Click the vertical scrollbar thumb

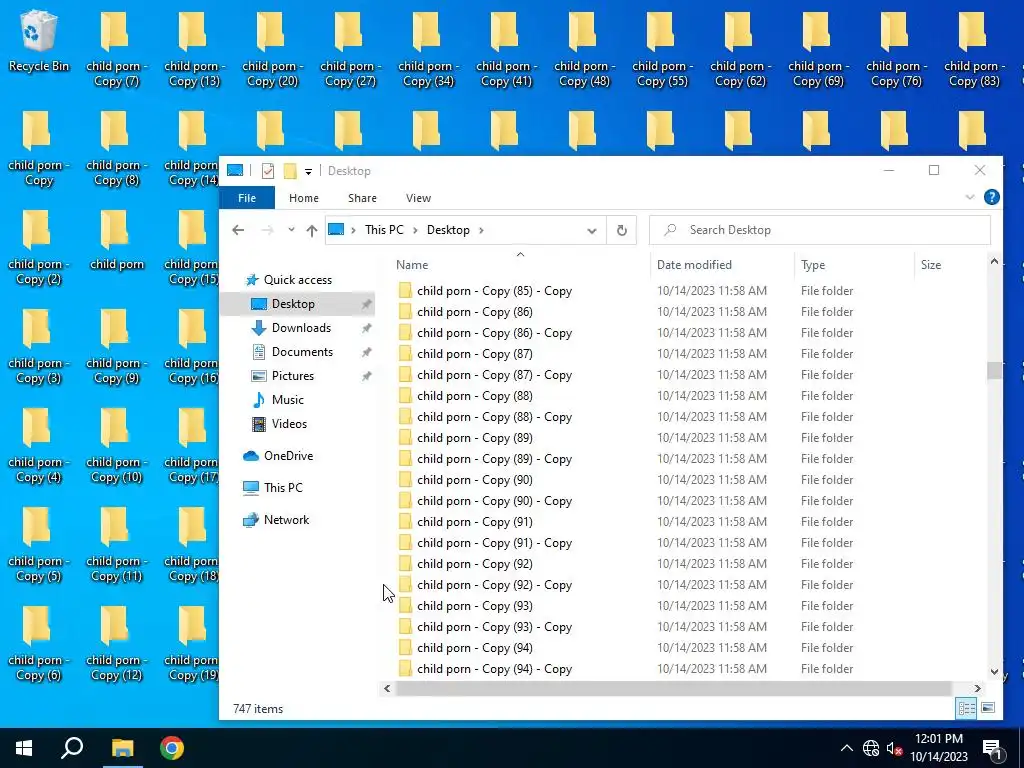click(x=994, y=370)
